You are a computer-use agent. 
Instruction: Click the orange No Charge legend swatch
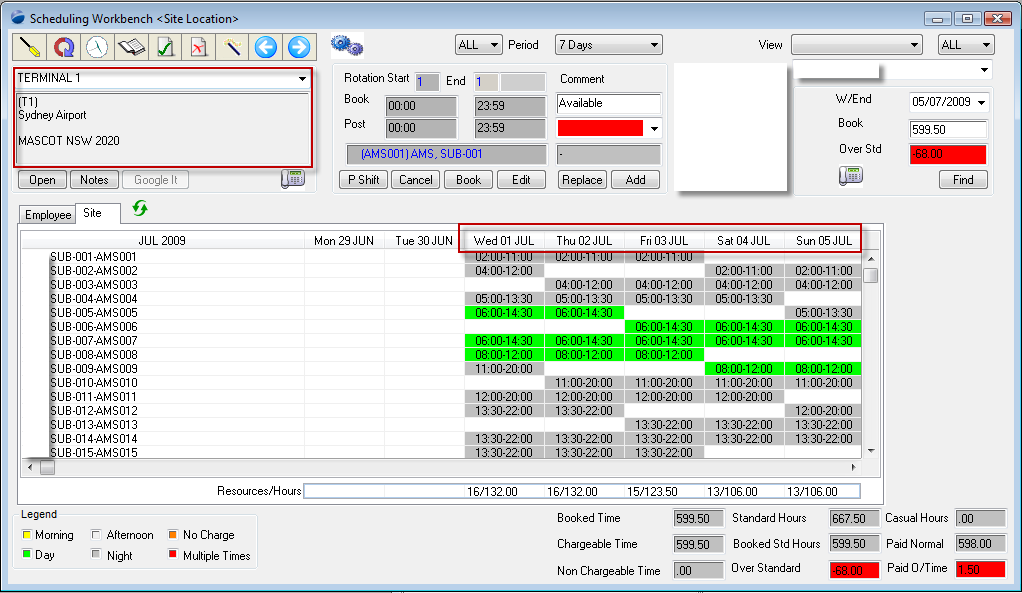pyautogui.click(x=173, y=534)
